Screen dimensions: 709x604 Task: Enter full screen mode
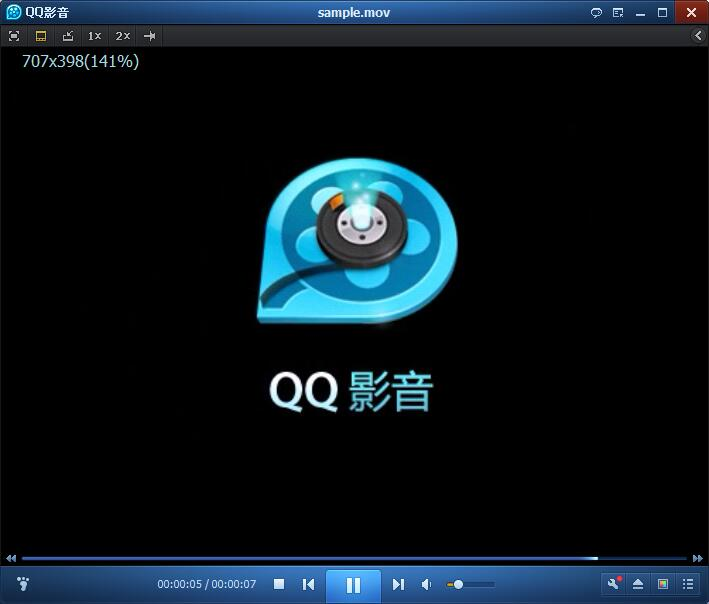point(14,36)
